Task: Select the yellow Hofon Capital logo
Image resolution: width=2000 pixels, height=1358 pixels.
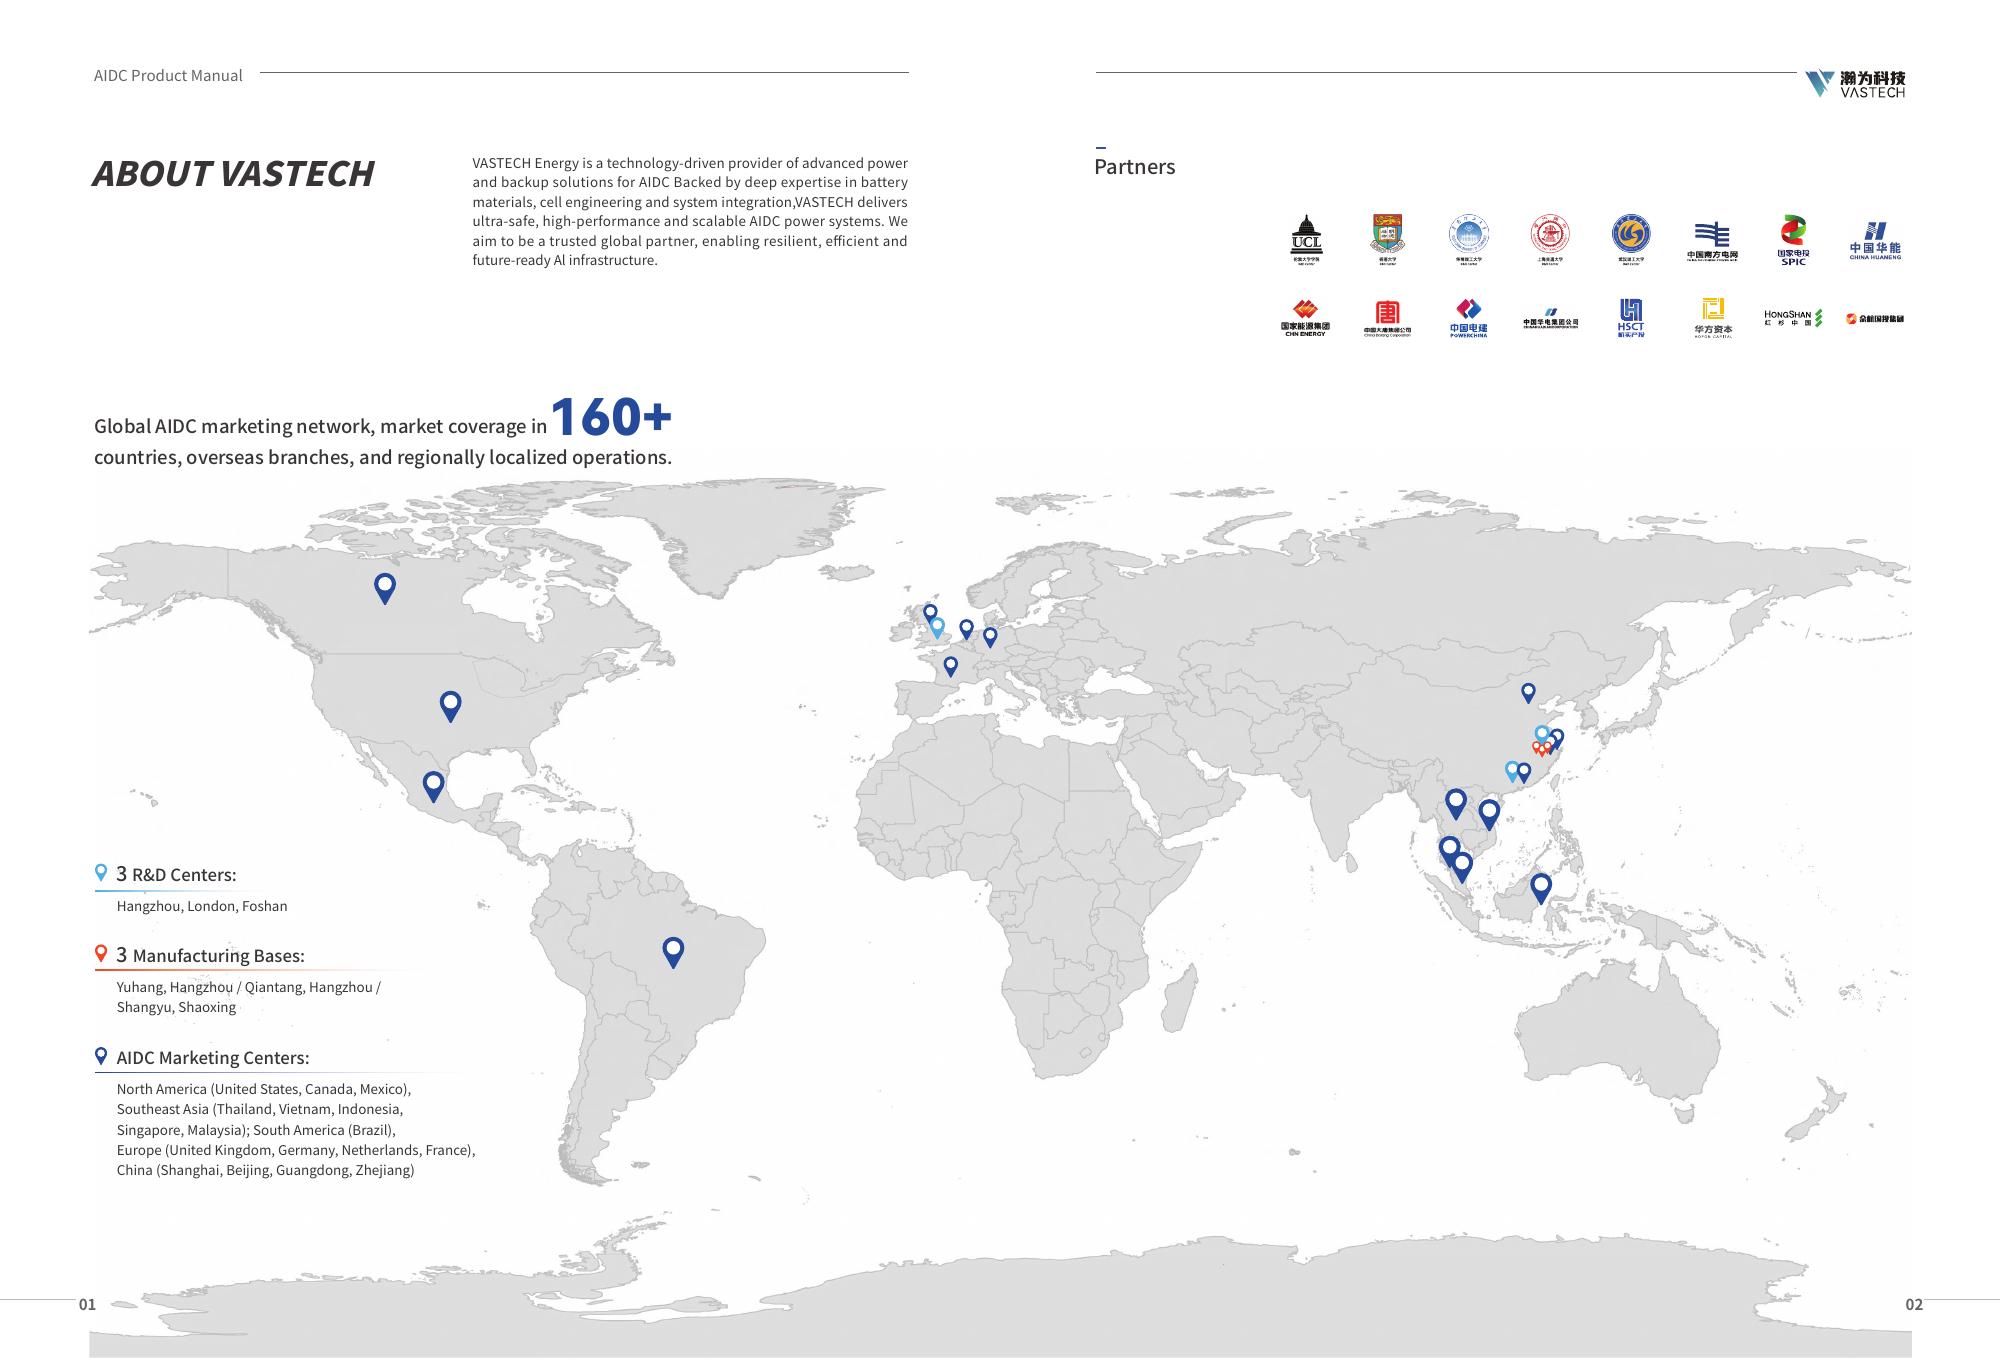Action: tap(1713, 318)
